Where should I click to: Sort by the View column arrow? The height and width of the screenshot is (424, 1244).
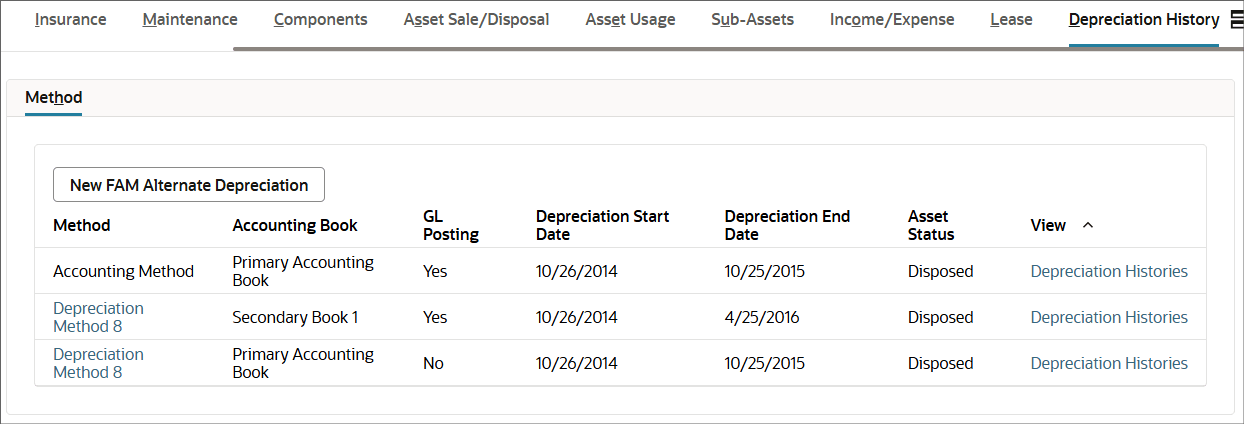pyautogui.click(x=1088, y=226)
